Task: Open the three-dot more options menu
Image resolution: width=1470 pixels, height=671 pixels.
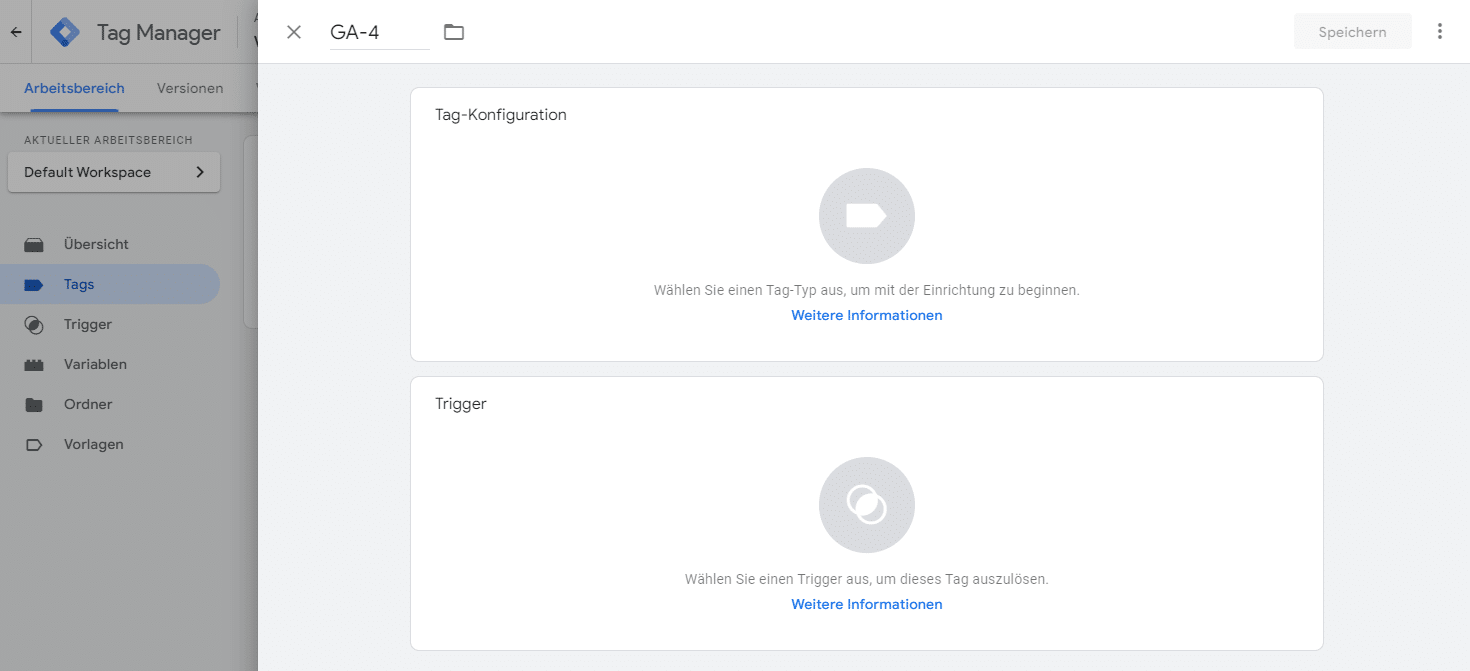Action: pyautogui.click(x=1440, y=32)
